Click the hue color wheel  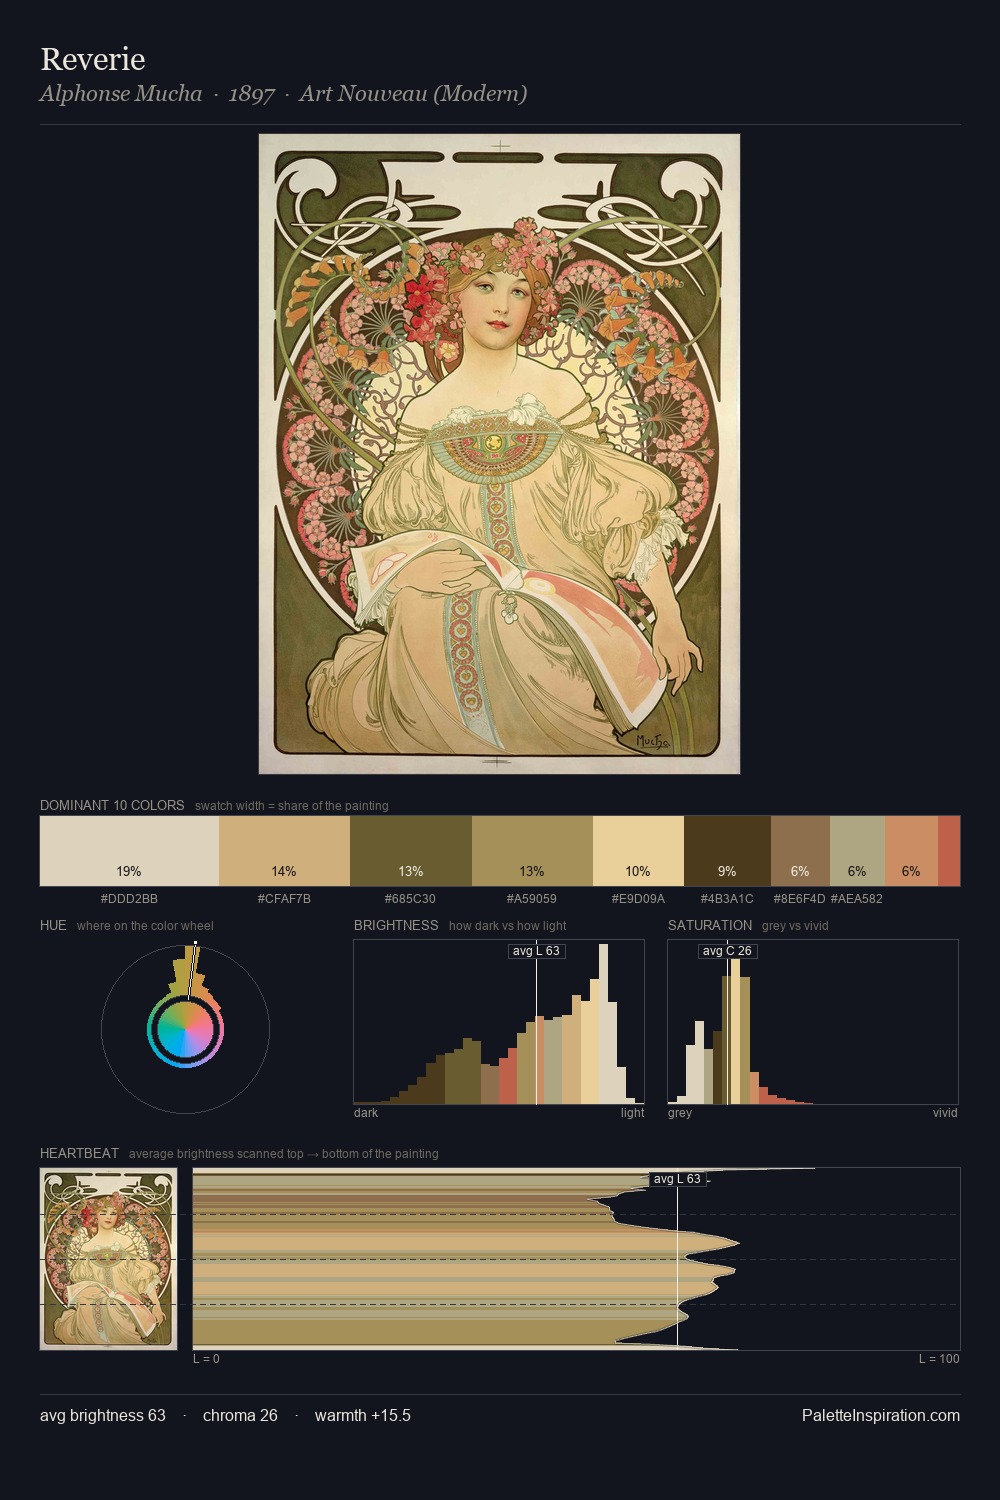point(185,1029)
